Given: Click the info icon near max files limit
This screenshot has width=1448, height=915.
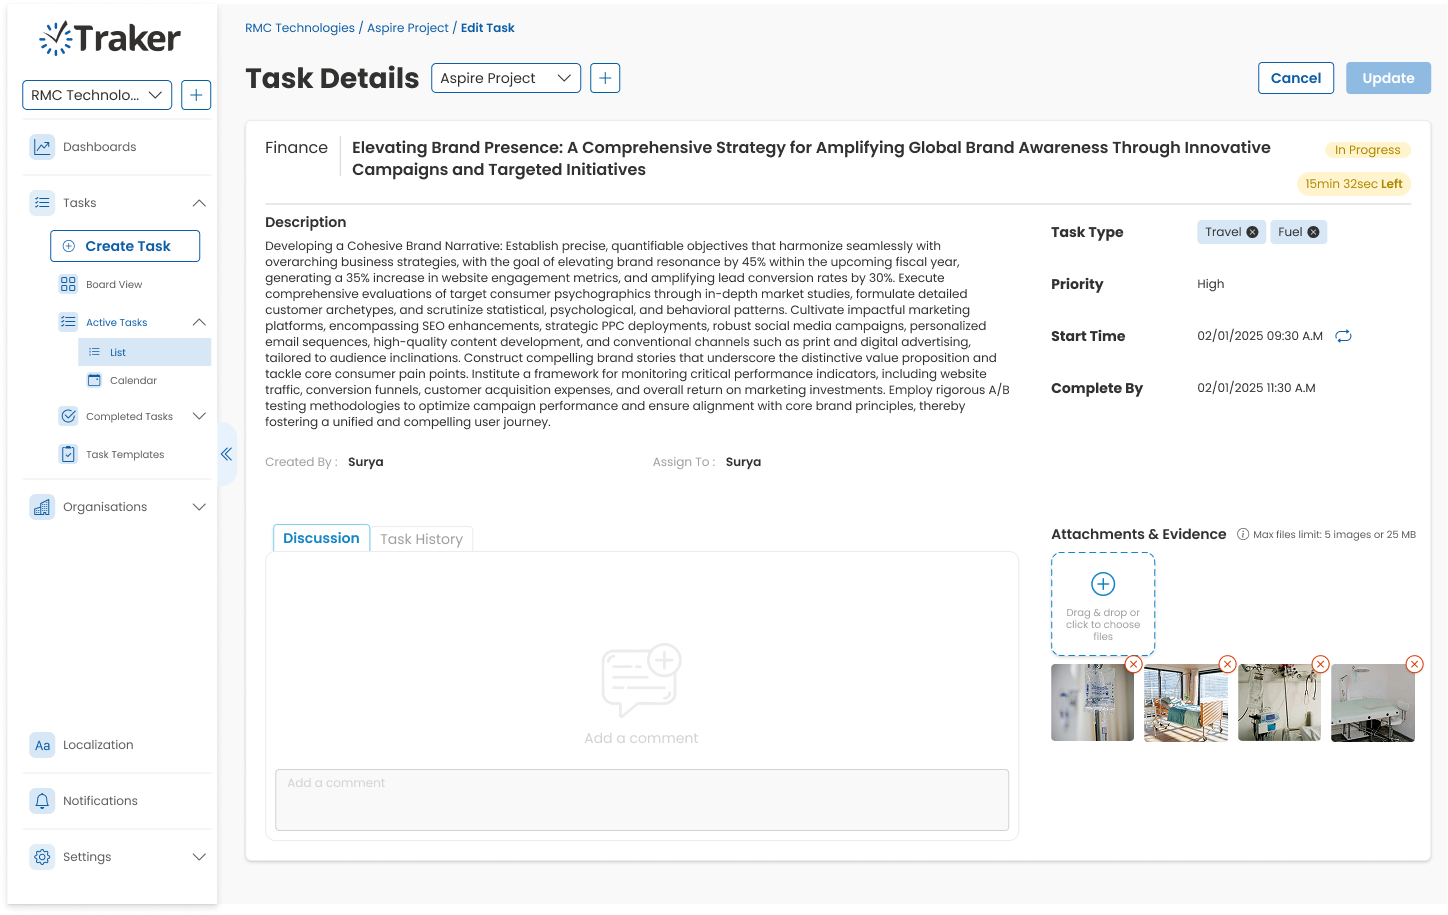Looking at the screenshot, I should click(1243, 534).
